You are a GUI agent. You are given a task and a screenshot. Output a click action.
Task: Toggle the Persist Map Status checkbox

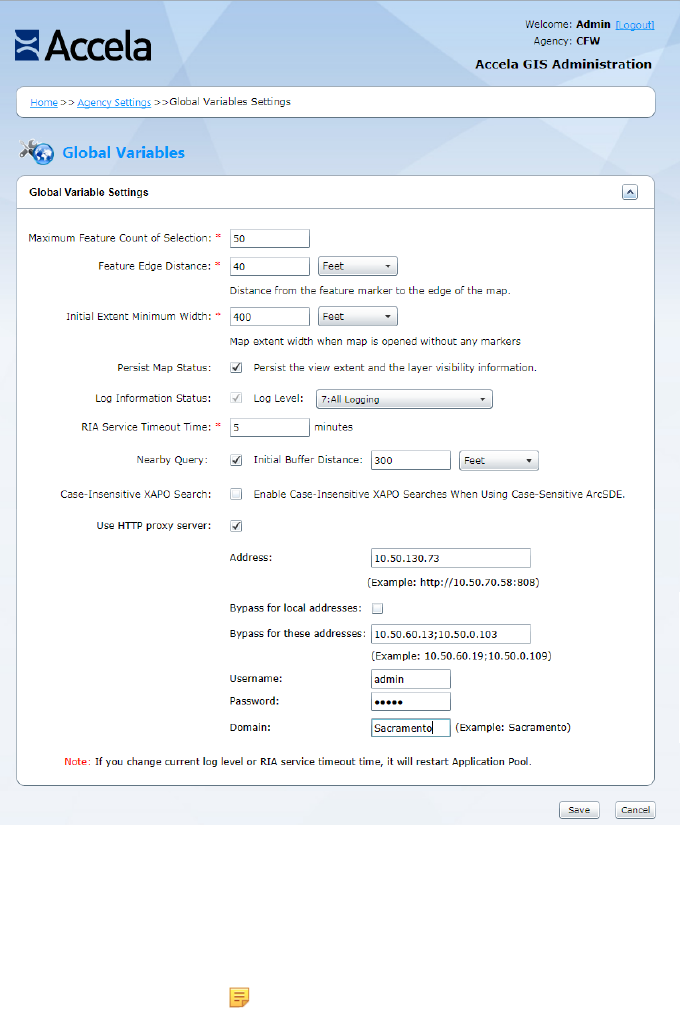(x=236, y=367)
